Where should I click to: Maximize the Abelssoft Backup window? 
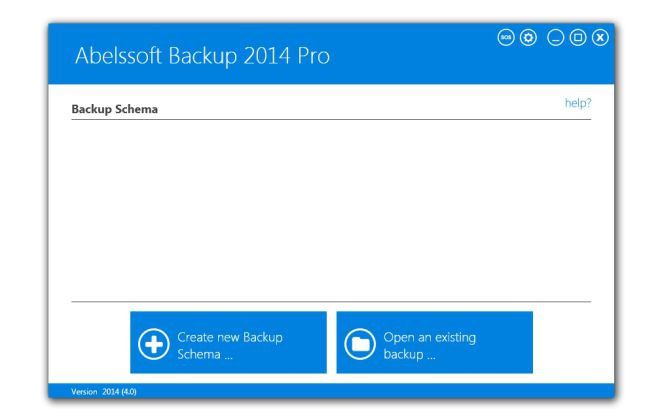(x=578, y=37)
